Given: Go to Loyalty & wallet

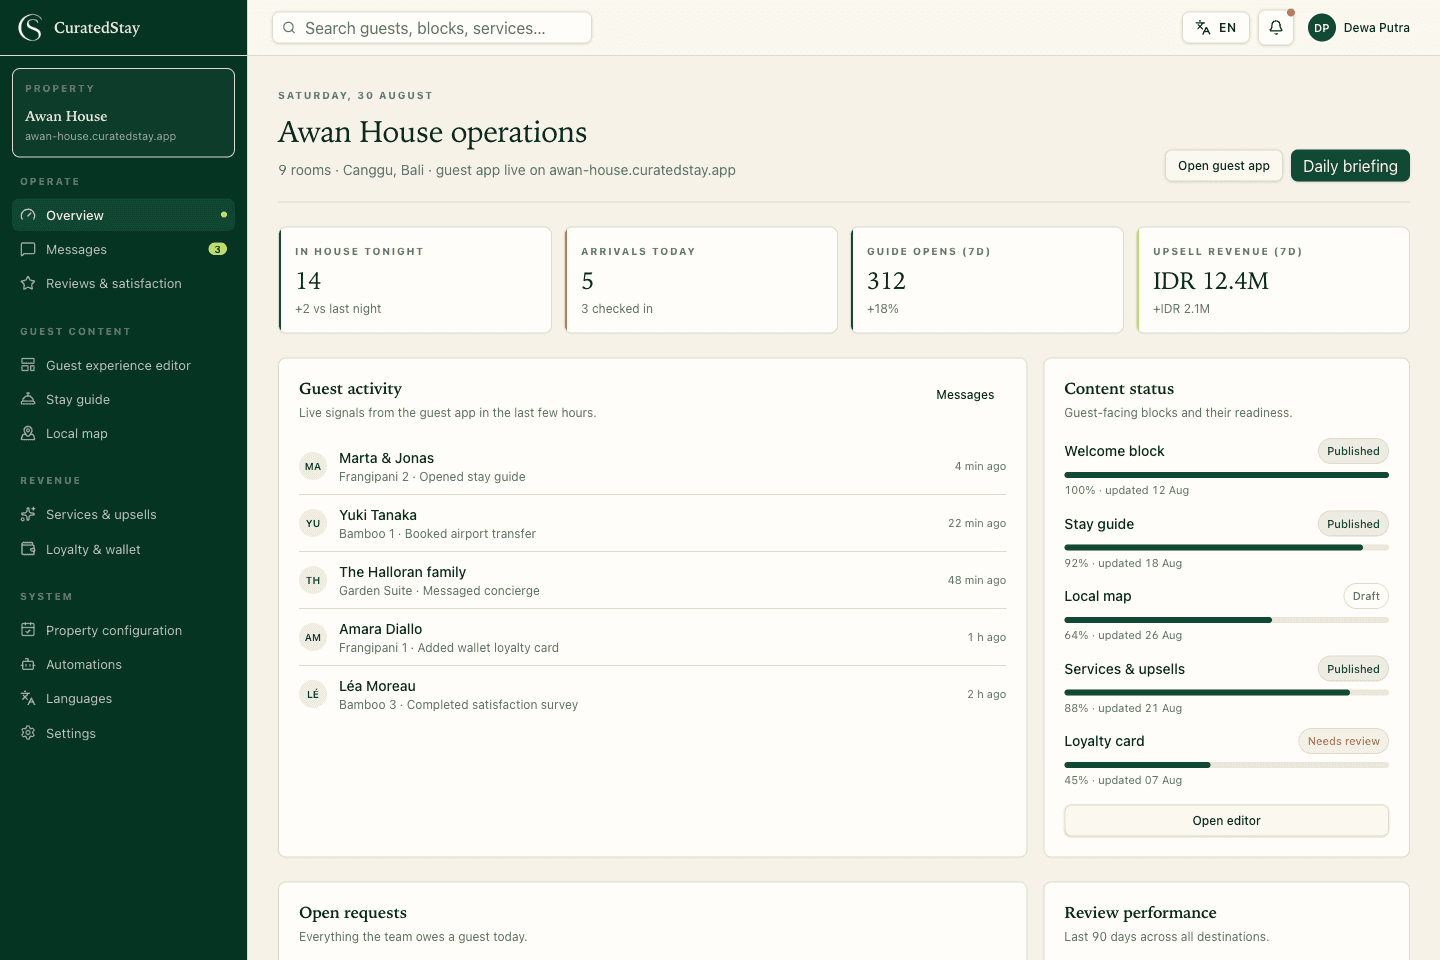Looking at the screenshot, I should point(123,549).
